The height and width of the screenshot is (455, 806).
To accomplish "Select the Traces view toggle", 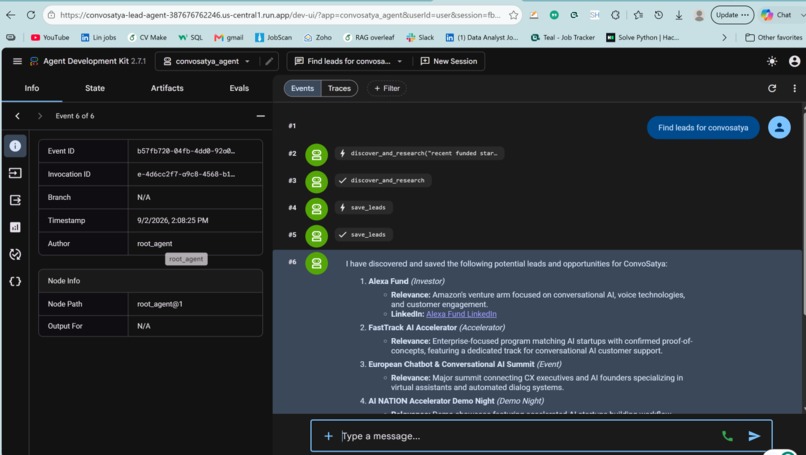I will (x=339, y=88).
